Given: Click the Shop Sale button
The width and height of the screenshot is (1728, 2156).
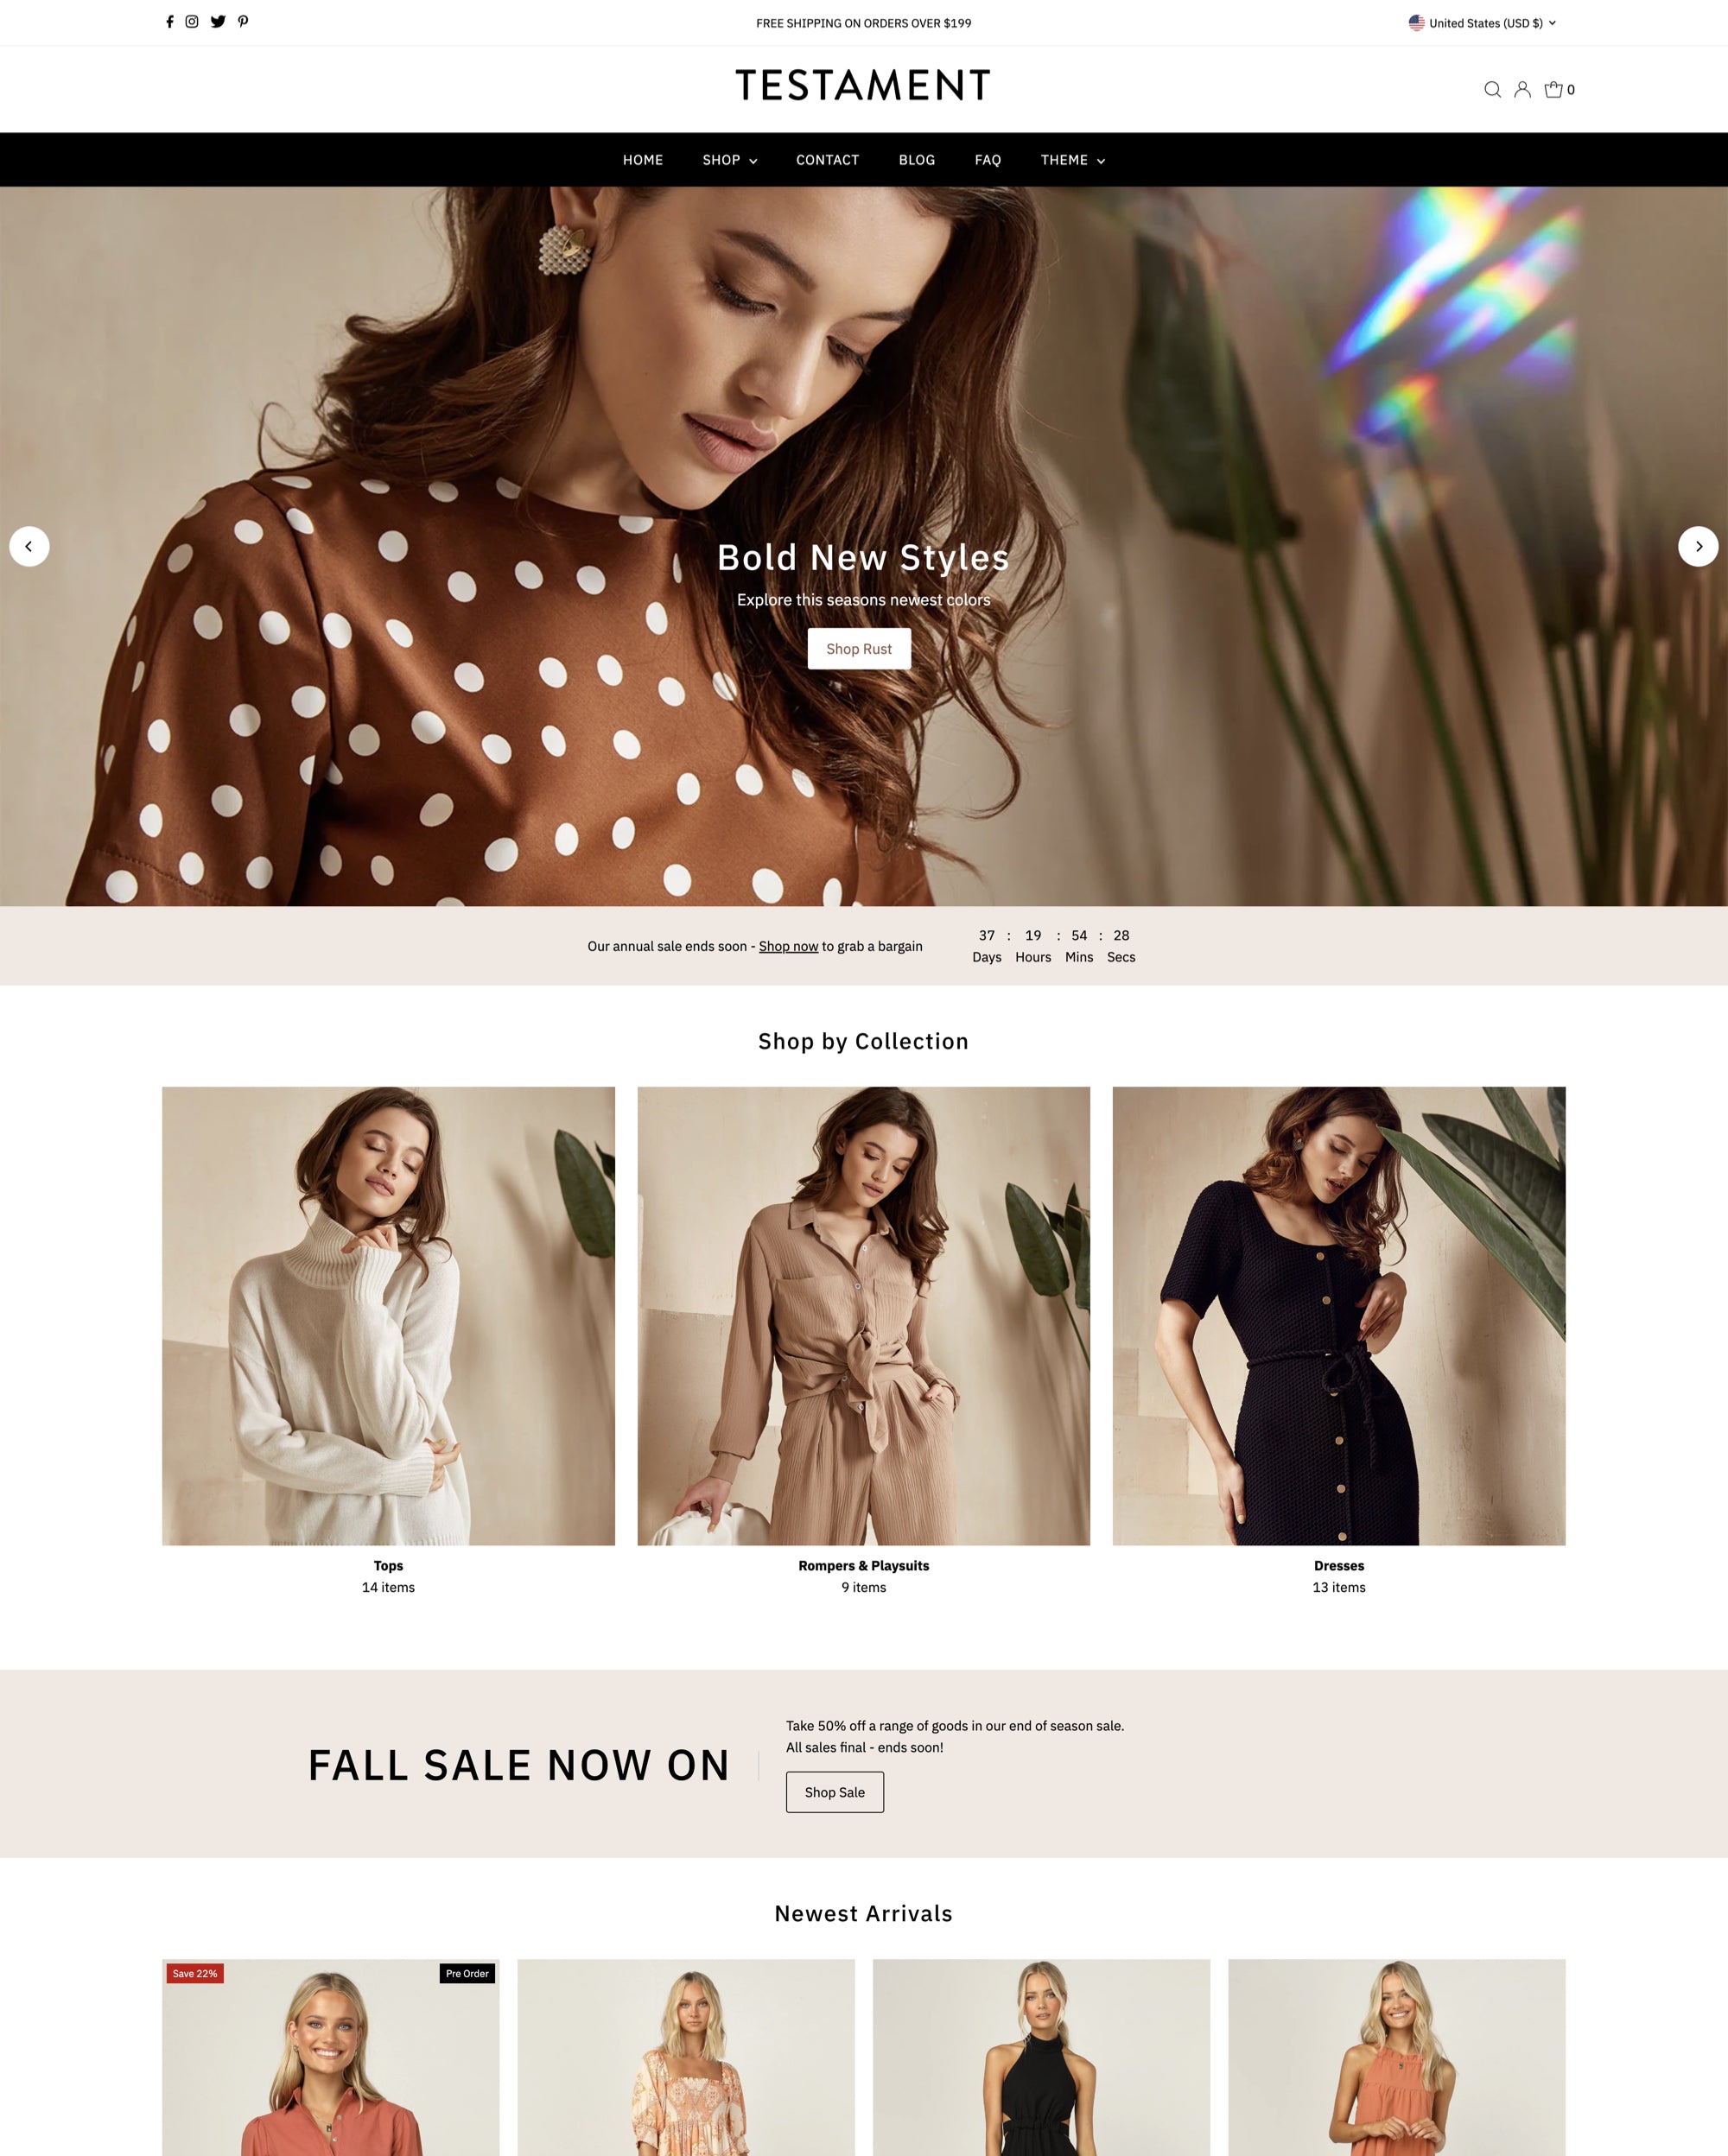Looking at the screenshot, I should [x=834, y=1791].
